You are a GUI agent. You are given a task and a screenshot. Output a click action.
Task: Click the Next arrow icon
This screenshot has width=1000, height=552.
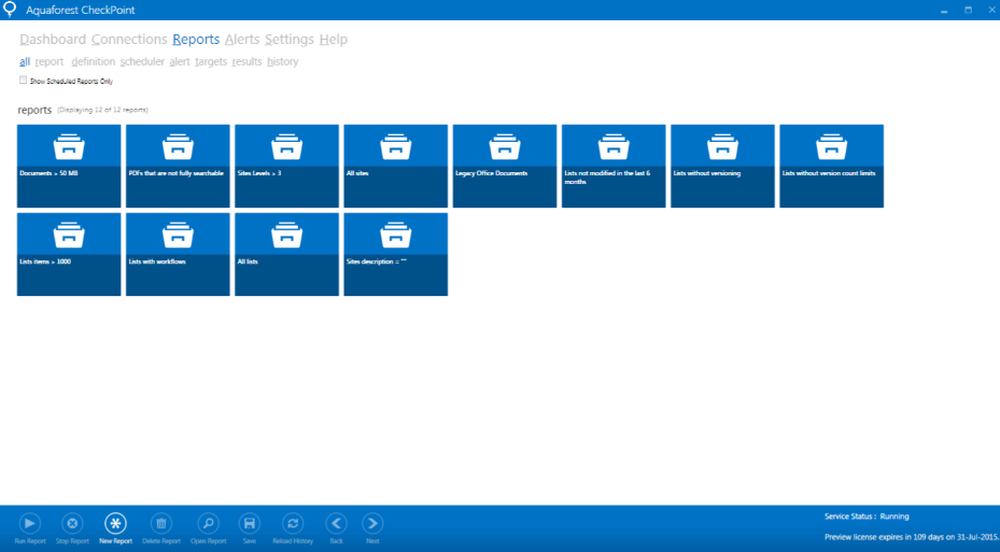click(372, 524)
